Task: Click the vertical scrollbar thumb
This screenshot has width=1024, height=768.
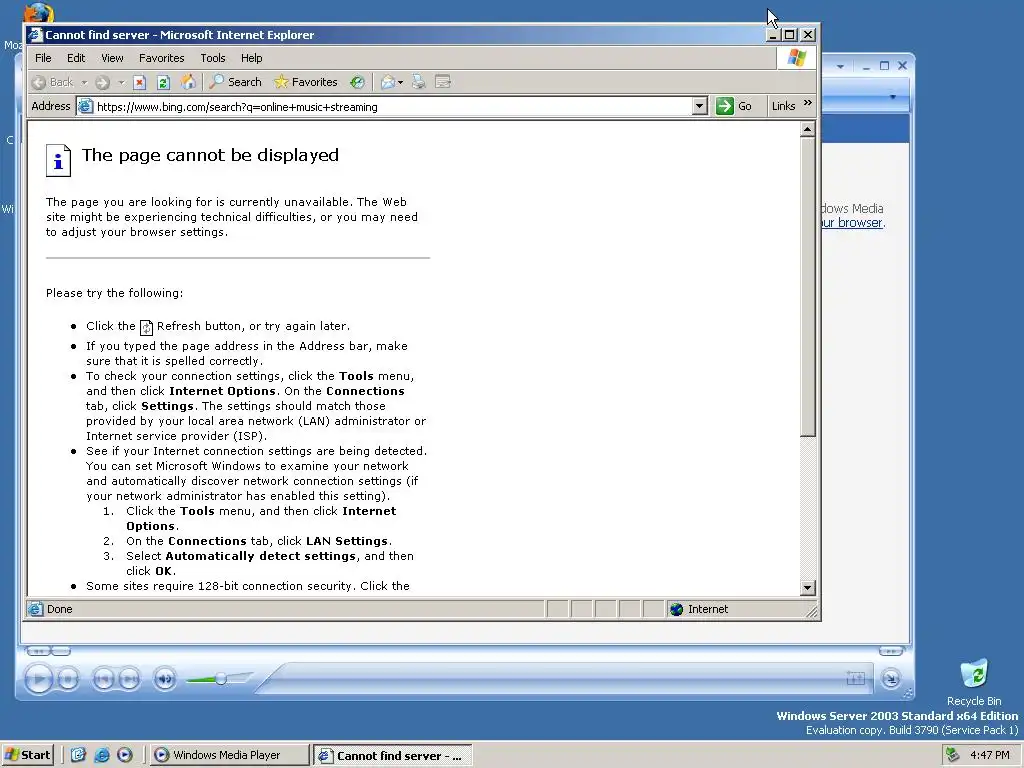Action: (808, 286)
